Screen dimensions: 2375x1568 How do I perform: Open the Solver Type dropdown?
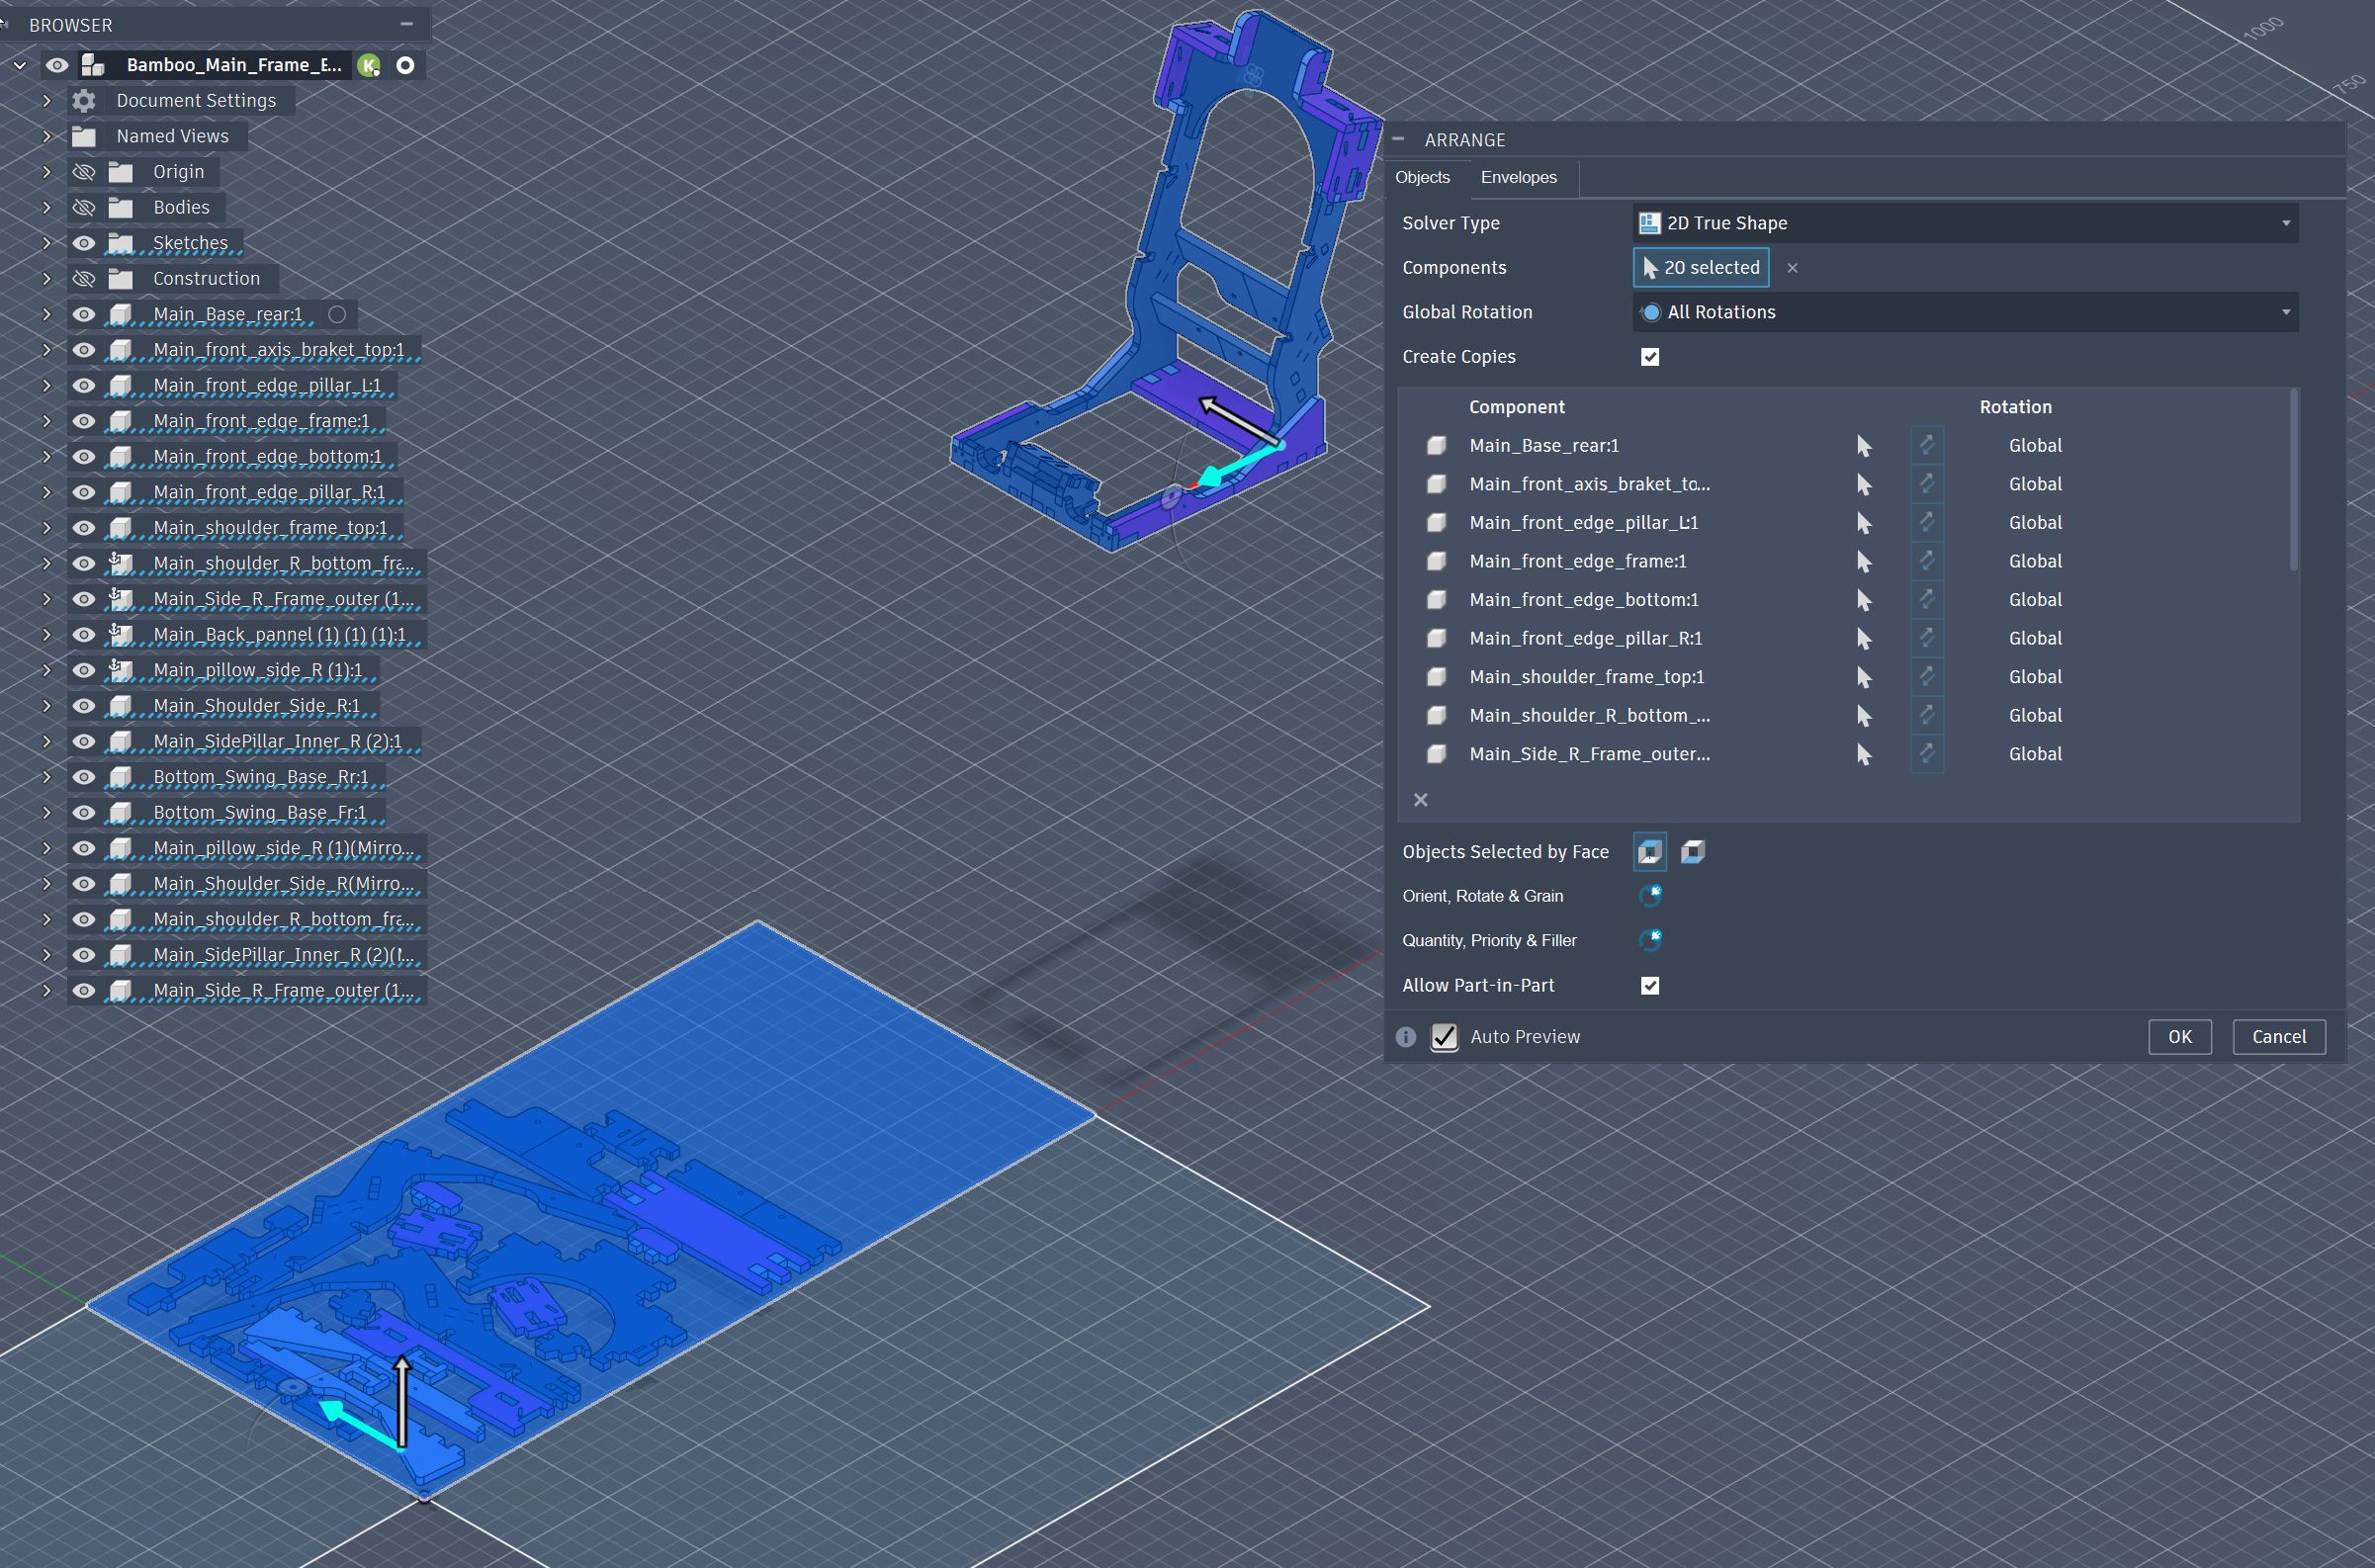(x=1965, y=223)
